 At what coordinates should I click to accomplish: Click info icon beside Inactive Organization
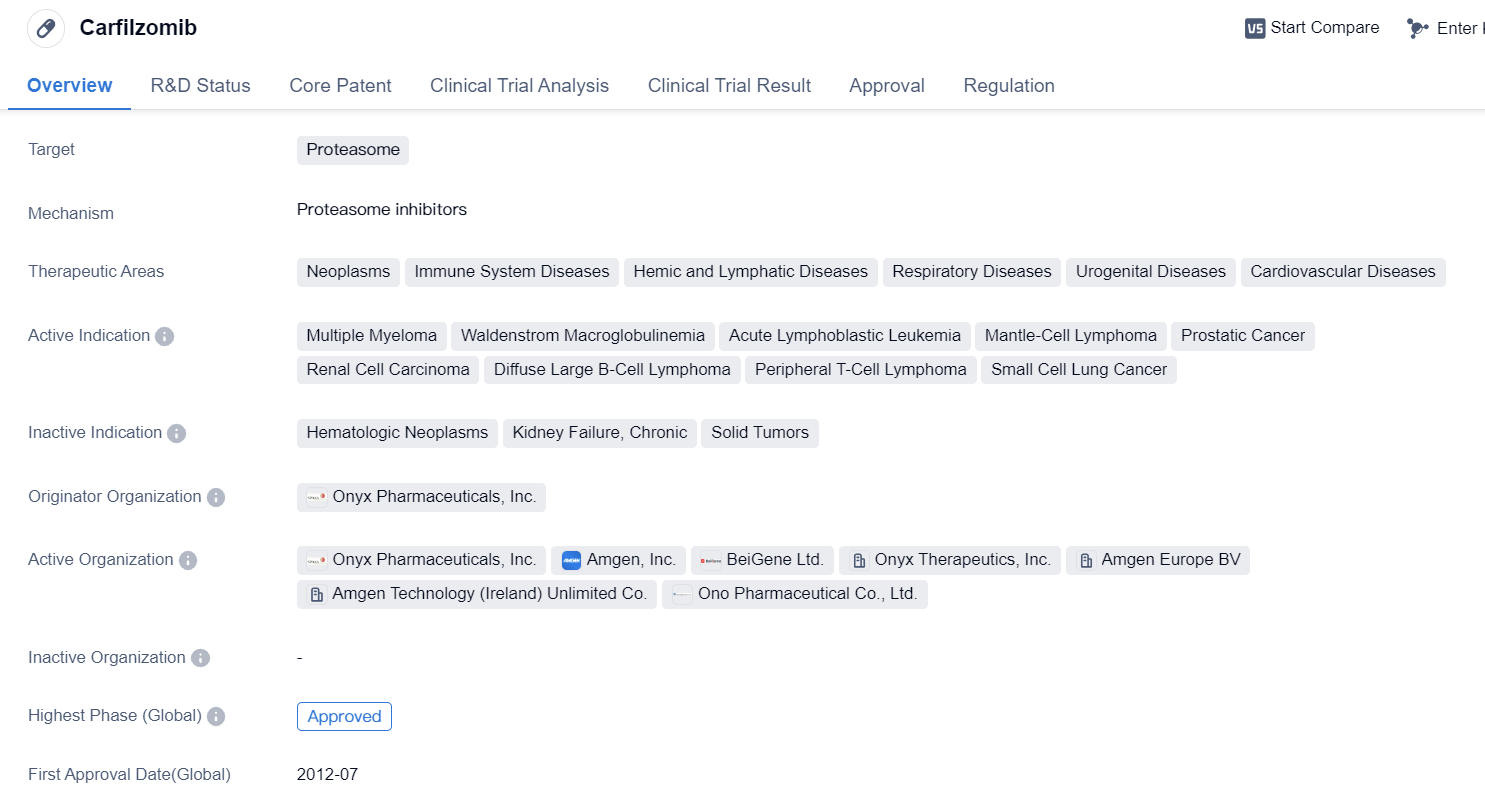coord(200,658)
